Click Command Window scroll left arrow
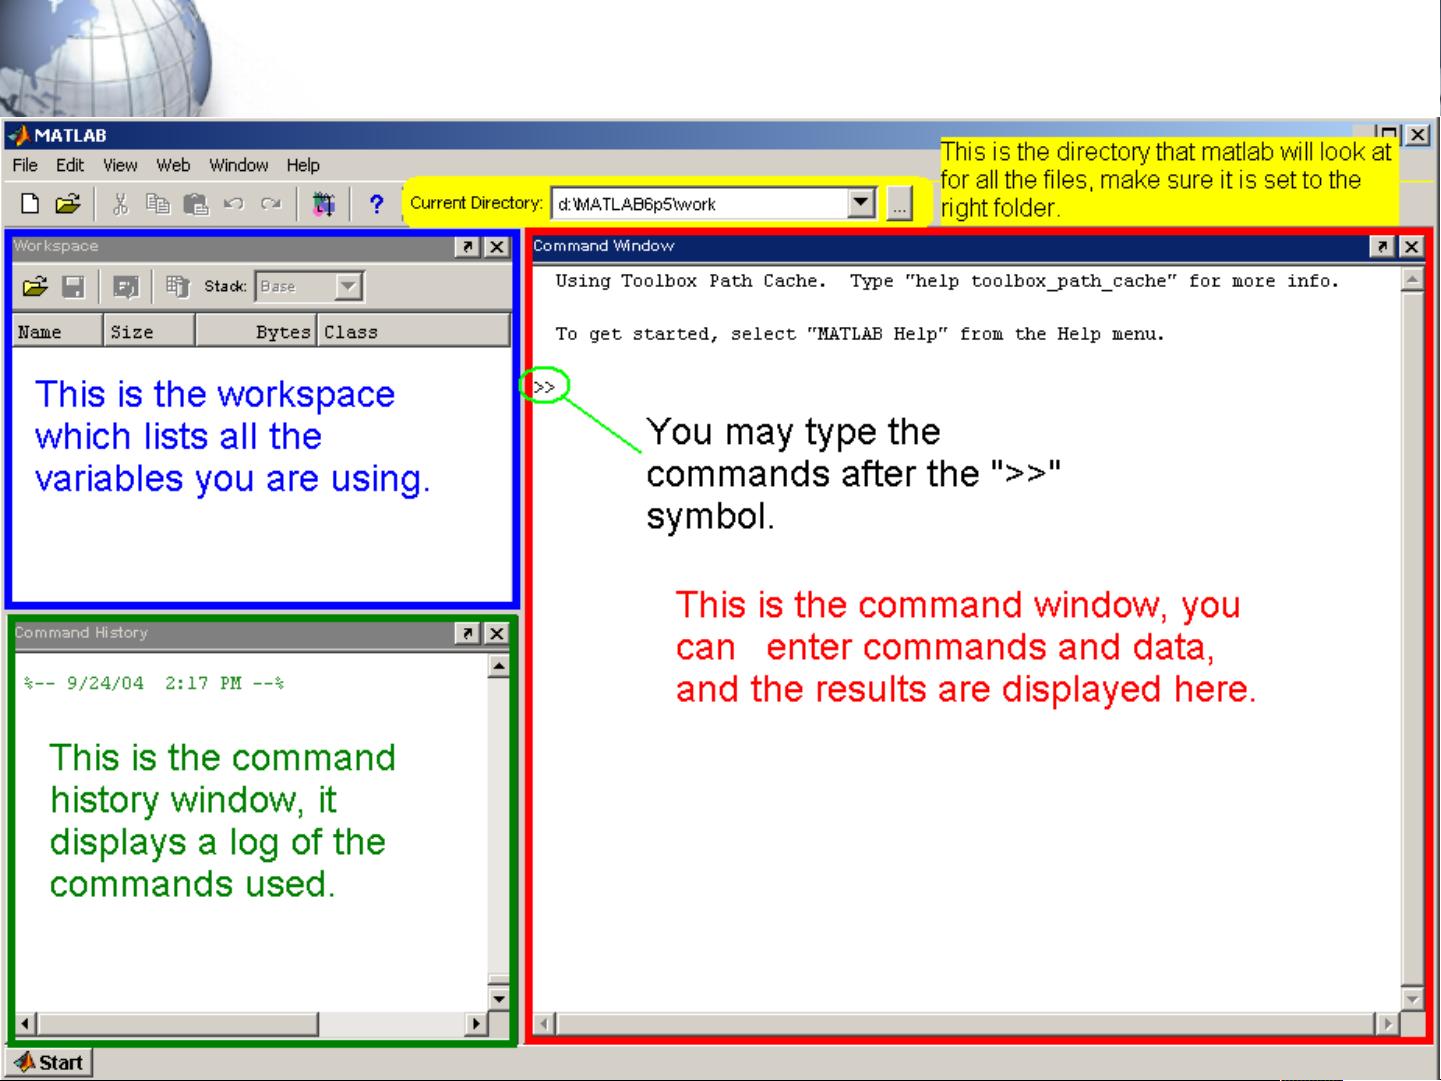 coord(545,1023)
